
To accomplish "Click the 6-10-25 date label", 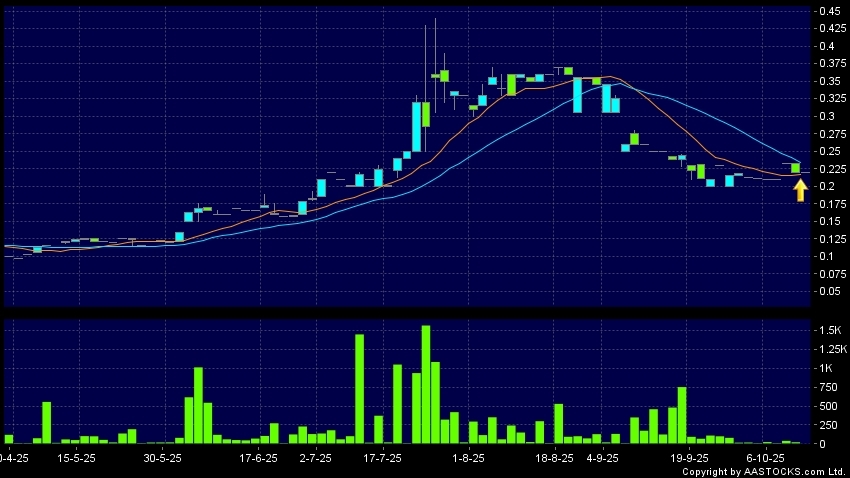I will pyautogui.click(x=765, y=457).
